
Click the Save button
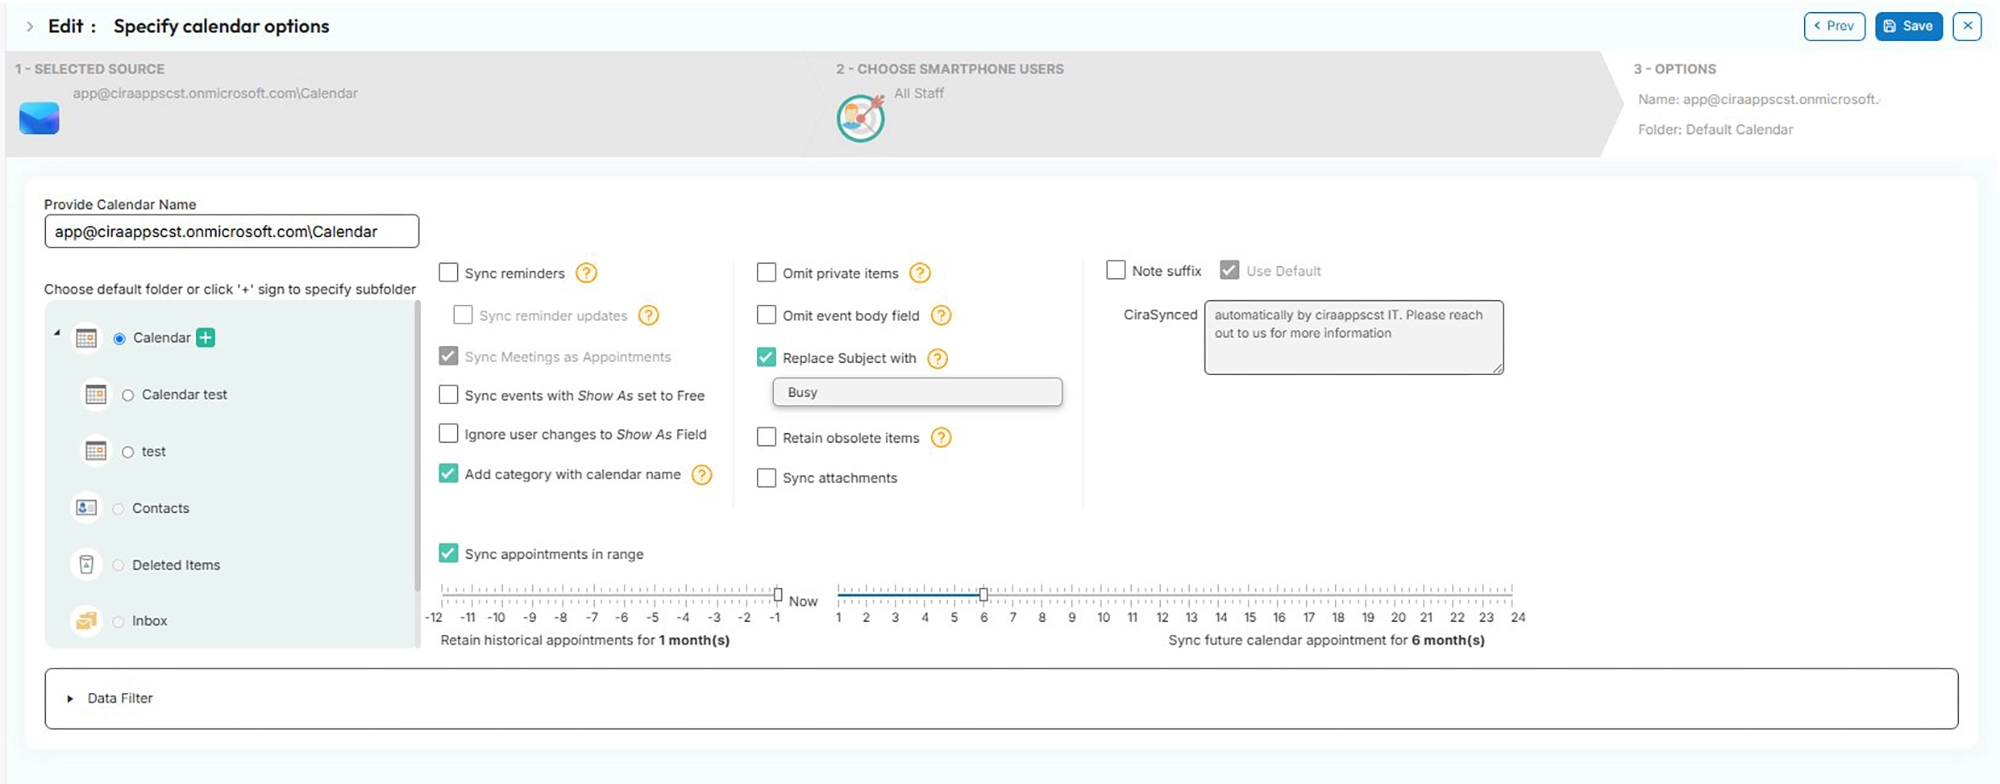pyautogui.click(x=1908, y=26)
